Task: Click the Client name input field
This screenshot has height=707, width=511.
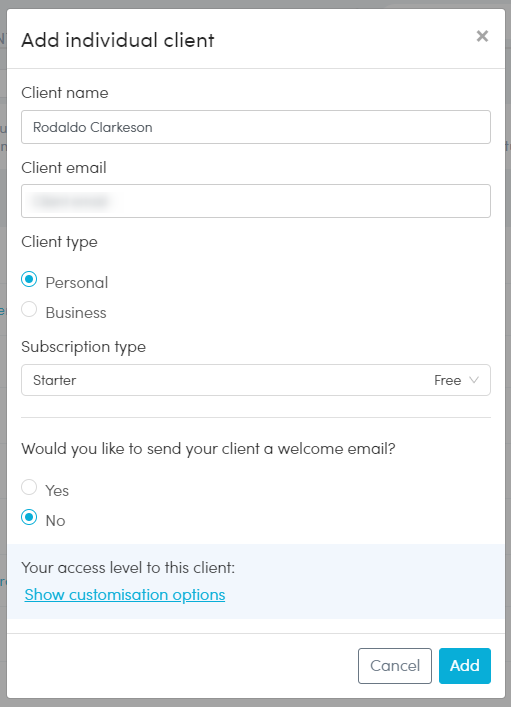Action: [256, 127]
